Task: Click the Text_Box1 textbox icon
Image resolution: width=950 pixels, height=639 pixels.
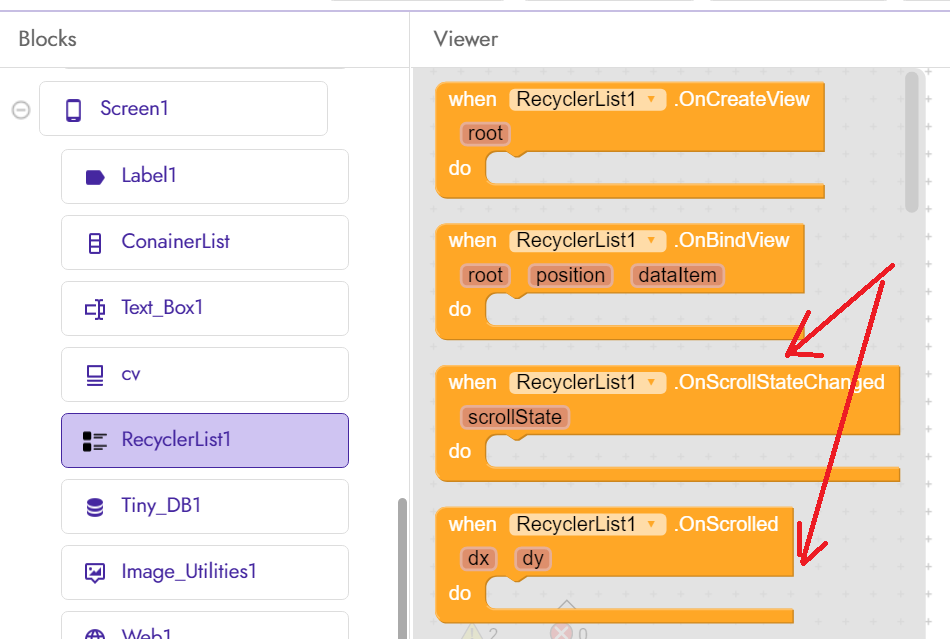Action: click(93, 308)
